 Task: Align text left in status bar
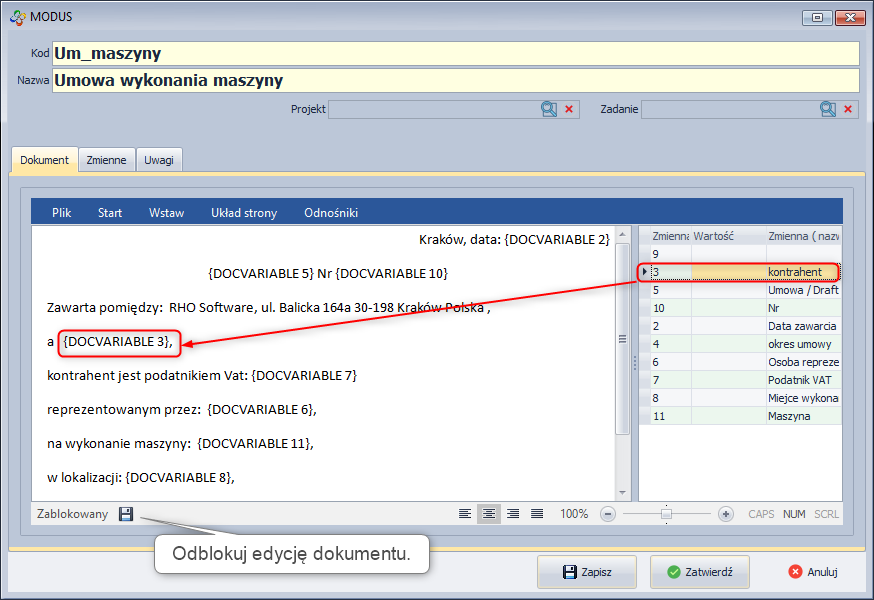click(x=465, y=513)
